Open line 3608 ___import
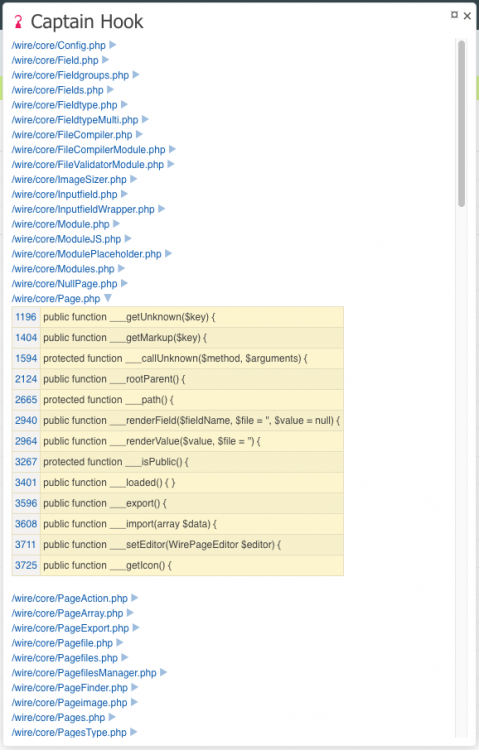479x750 pixels. click(x=26, y=523)
